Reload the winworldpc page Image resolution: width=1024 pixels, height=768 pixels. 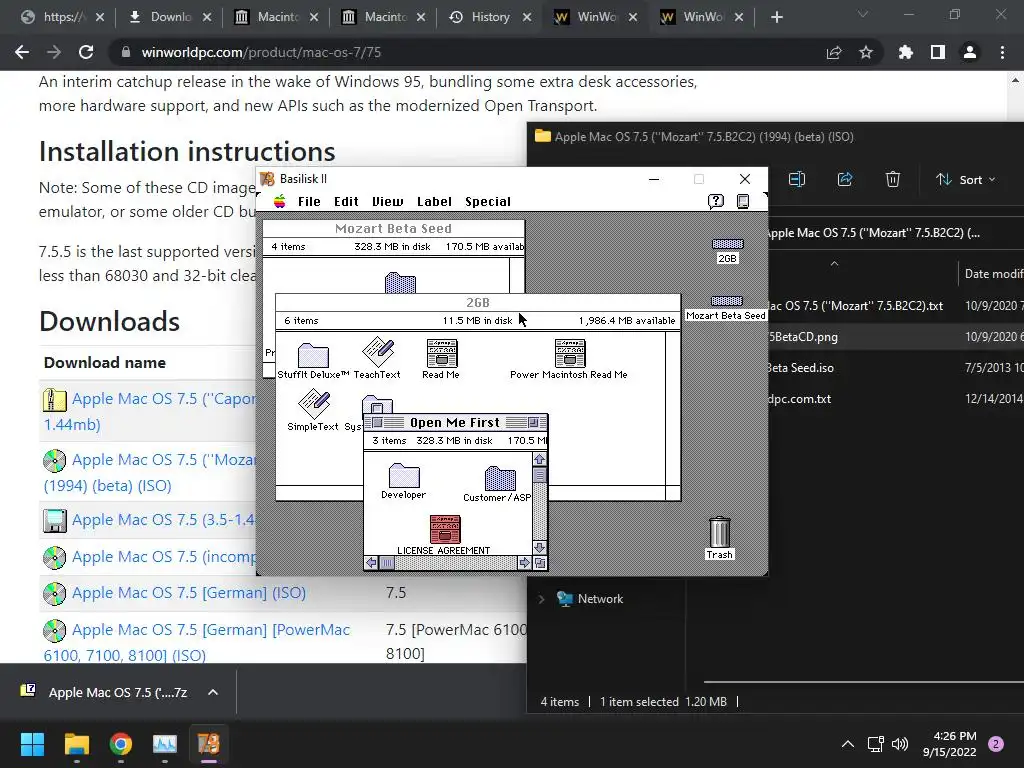point(86,52)
